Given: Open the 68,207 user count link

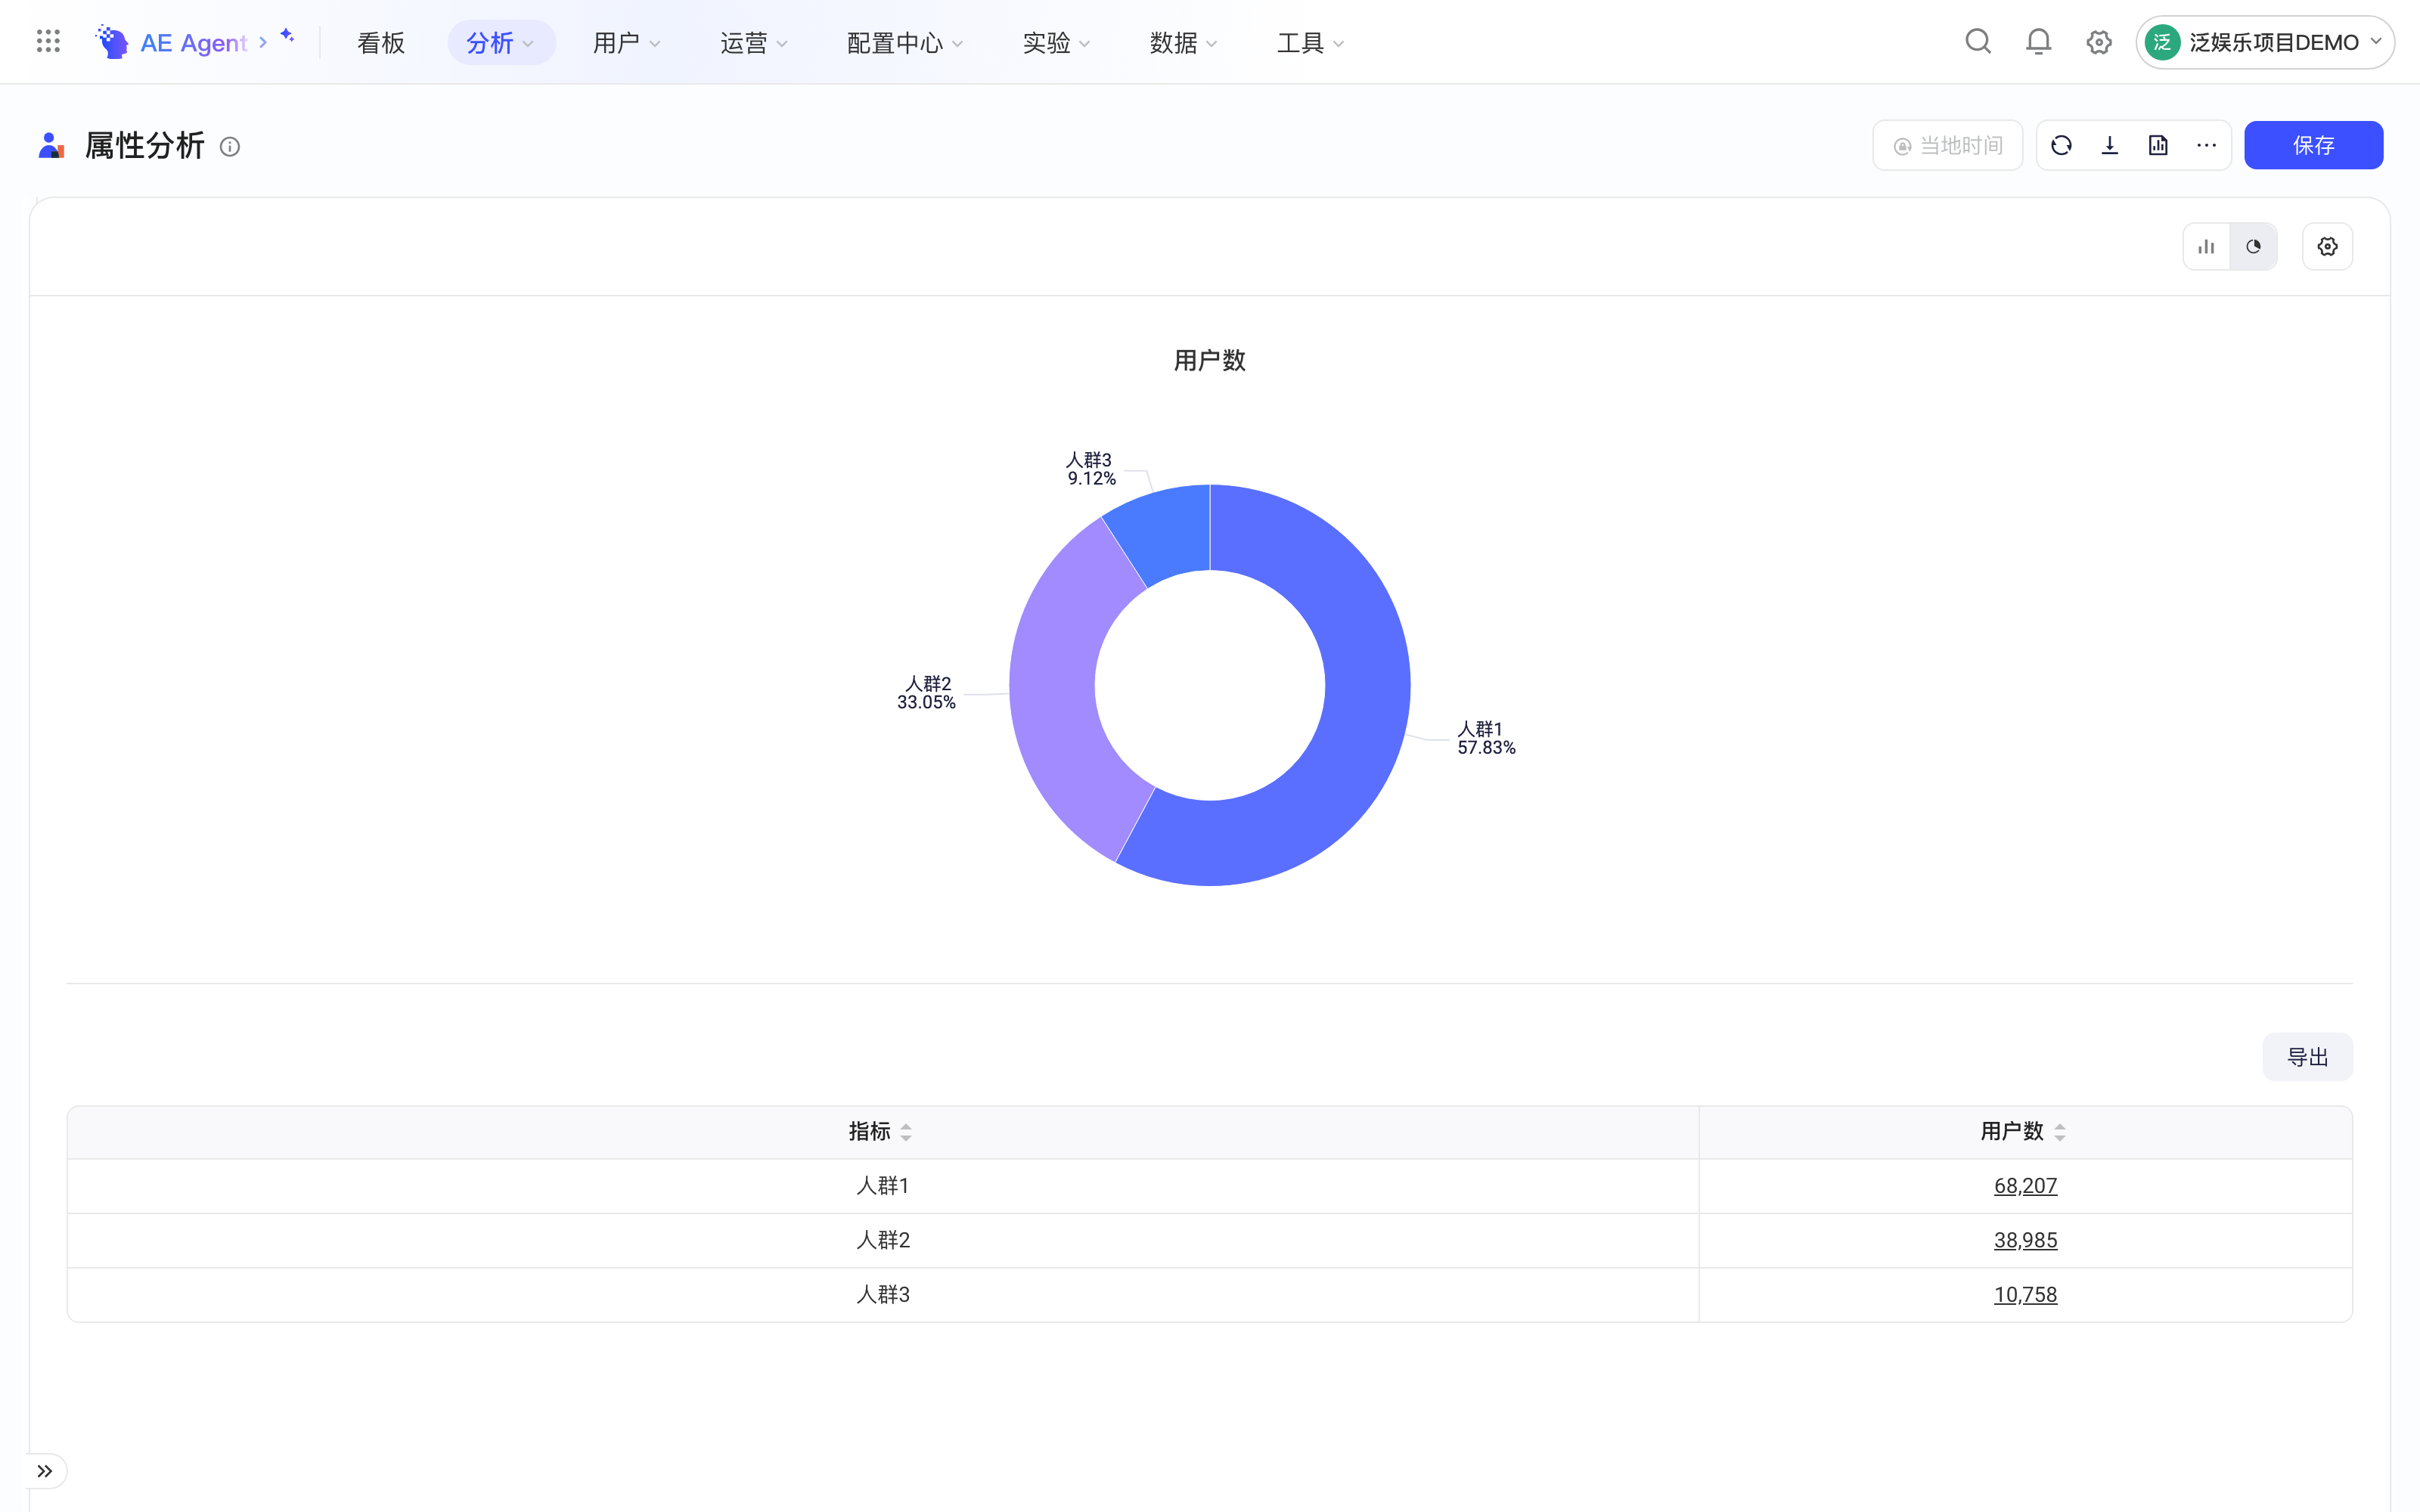Looking at the screenshot, I should click(2025, 1186).
